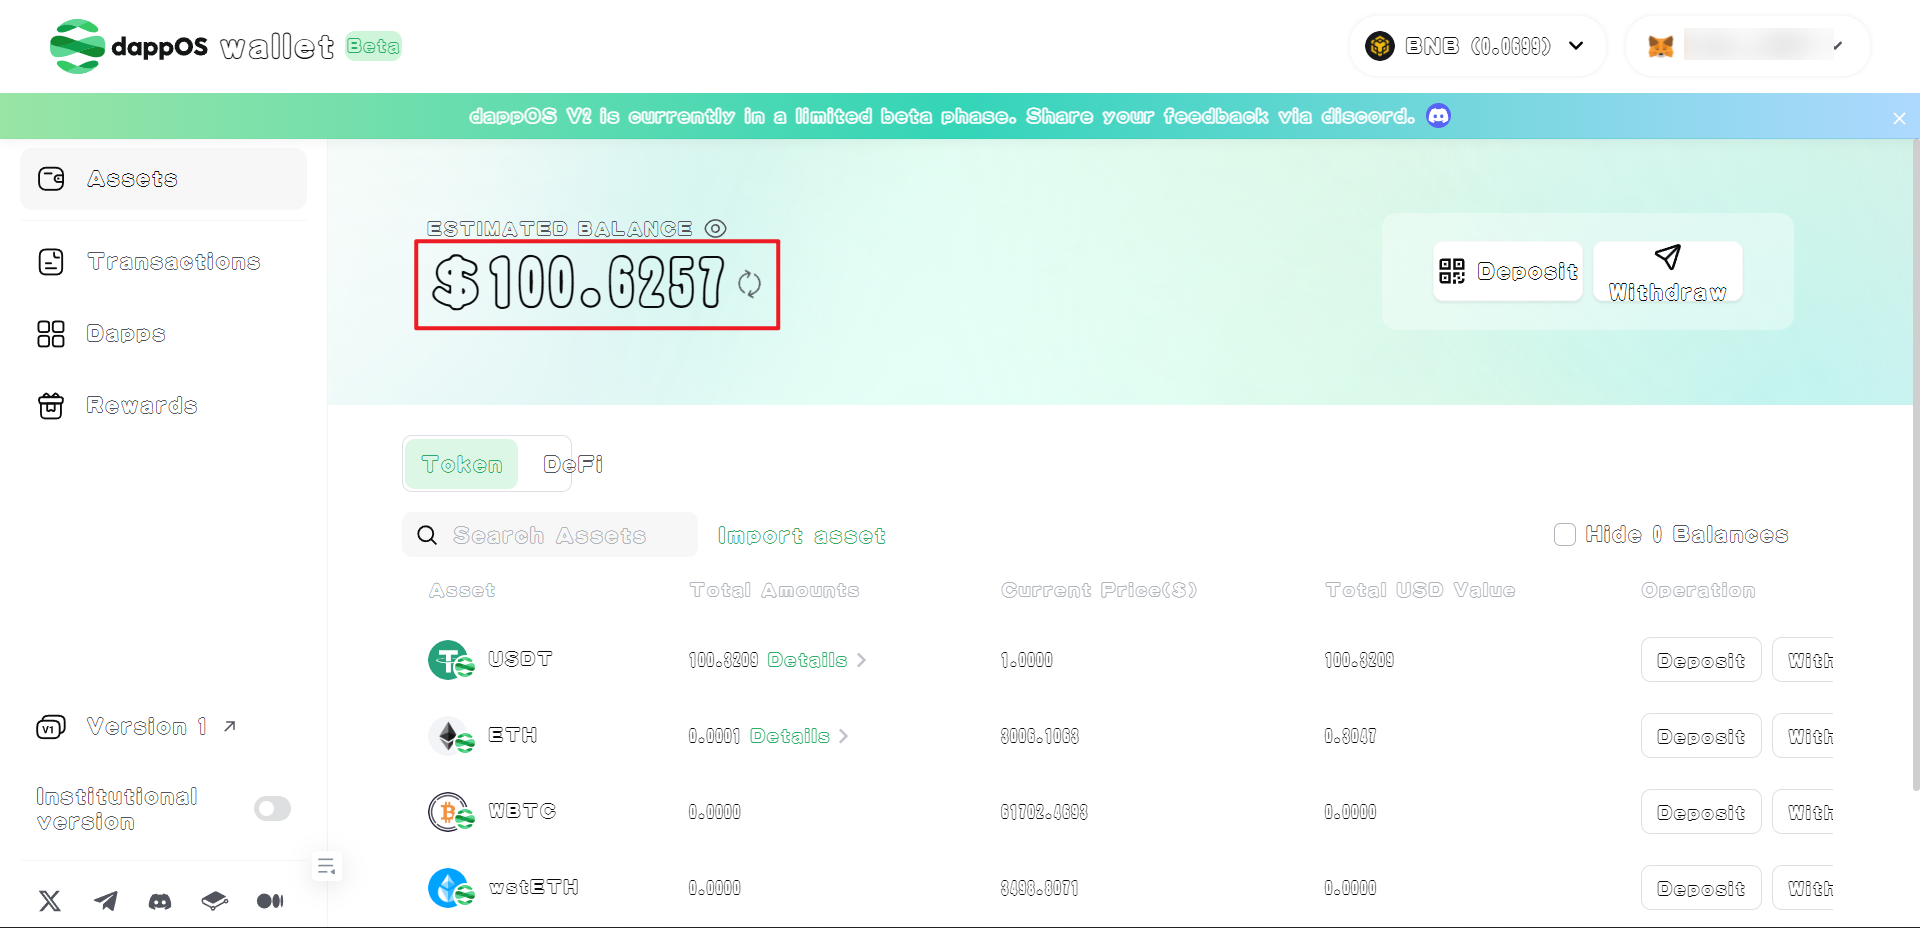Click the ETH token icon
This screenshot has width=1920, height=928.
450,736
